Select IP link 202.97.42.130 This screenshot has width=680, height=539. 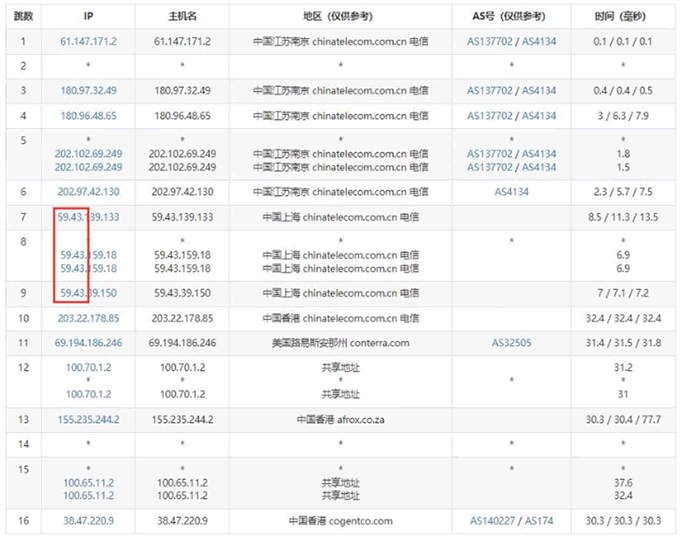pos(88,191)
